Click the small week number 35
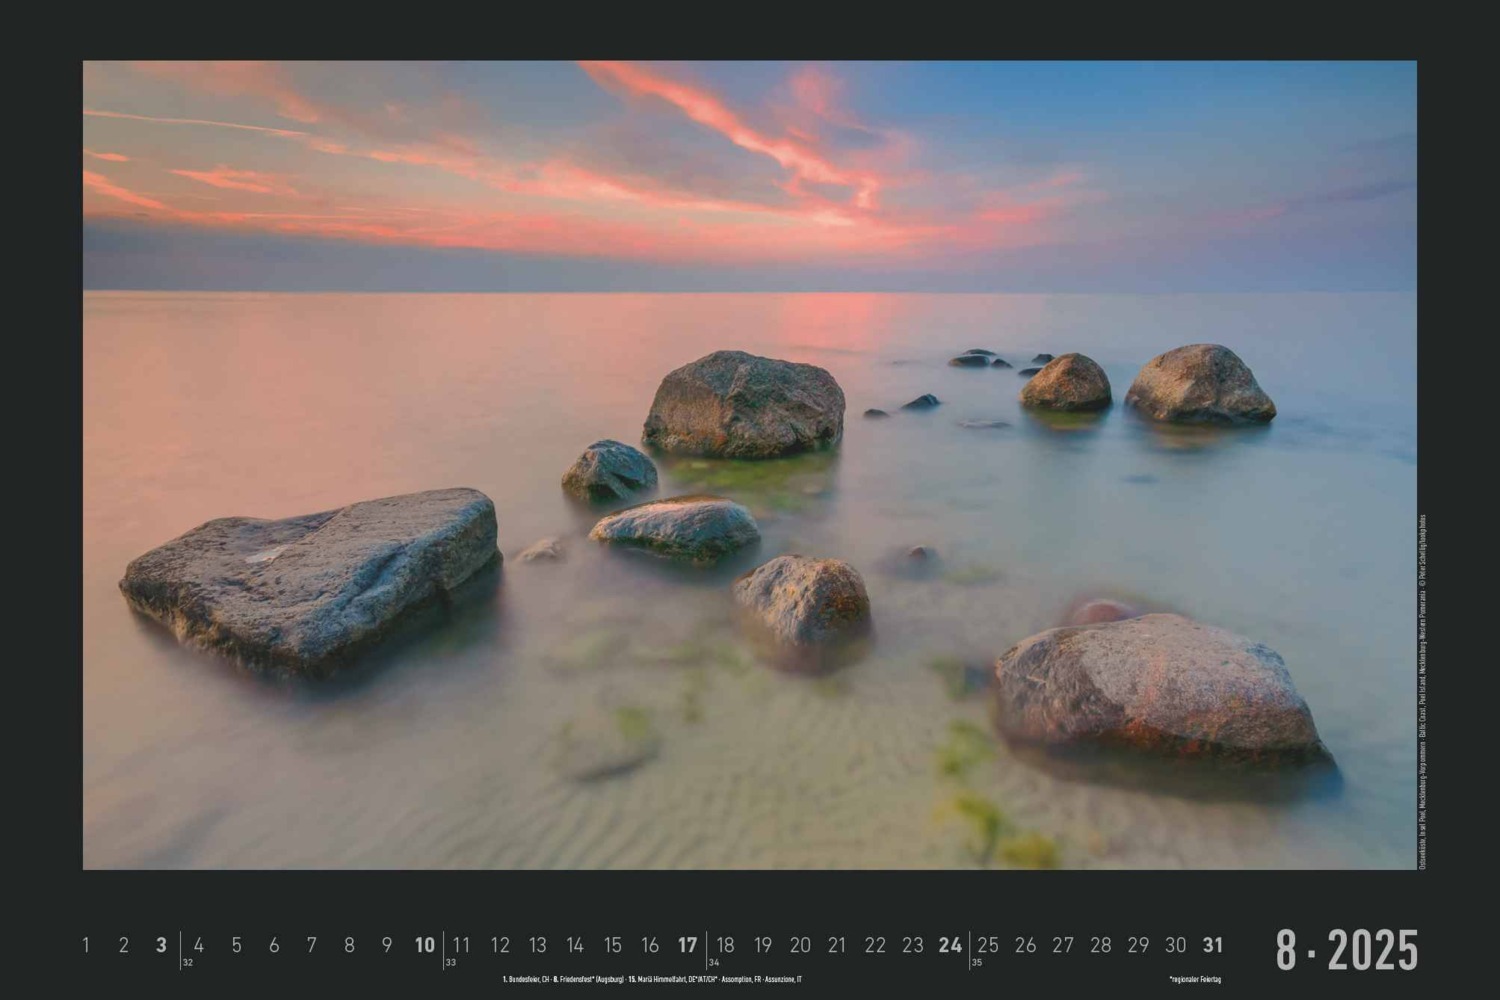1500x1000 pixels. [x=976, y=963]
